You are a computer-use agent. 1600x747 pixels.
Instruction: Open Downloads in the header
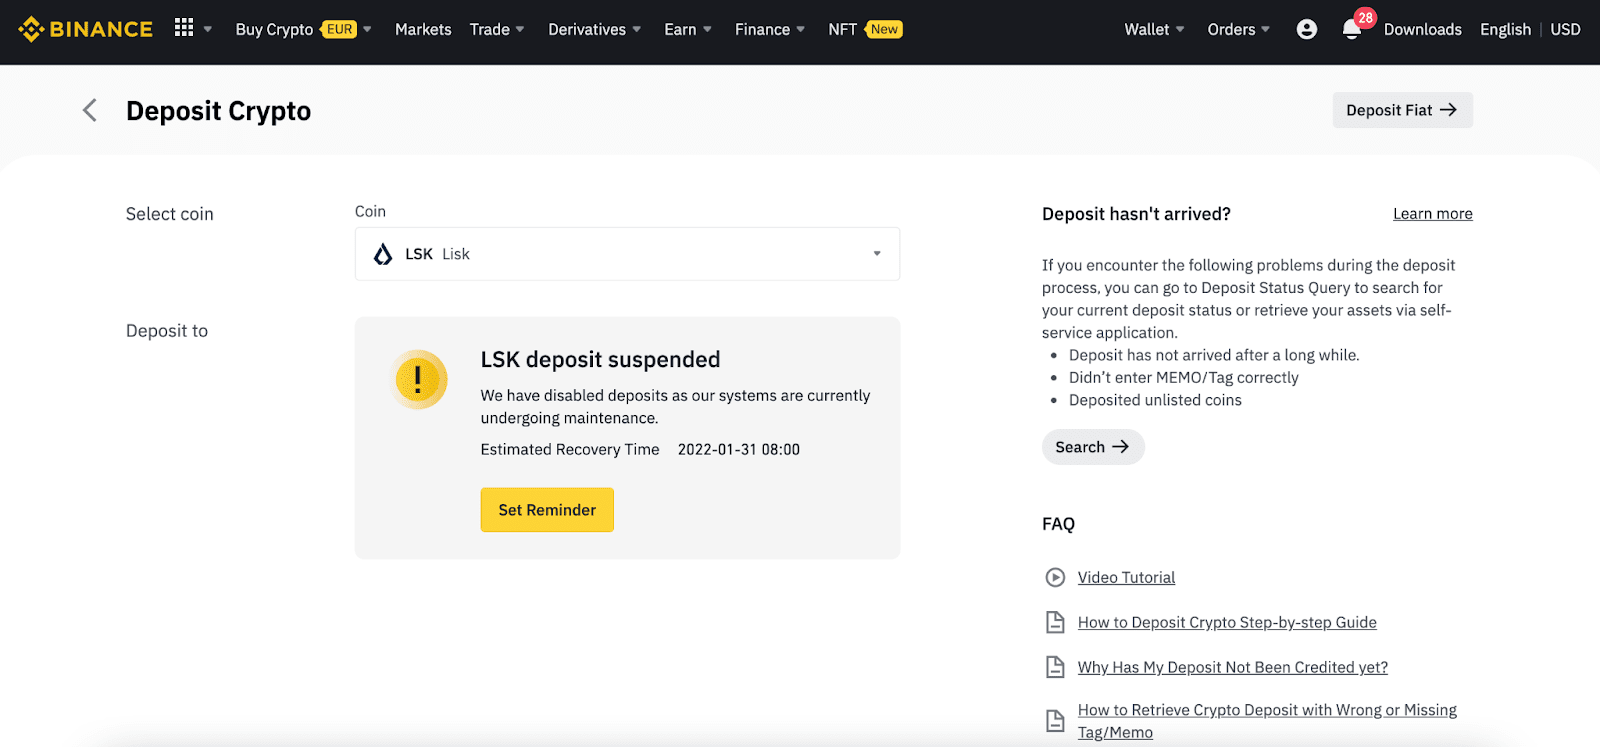[x=1422, y=29]
